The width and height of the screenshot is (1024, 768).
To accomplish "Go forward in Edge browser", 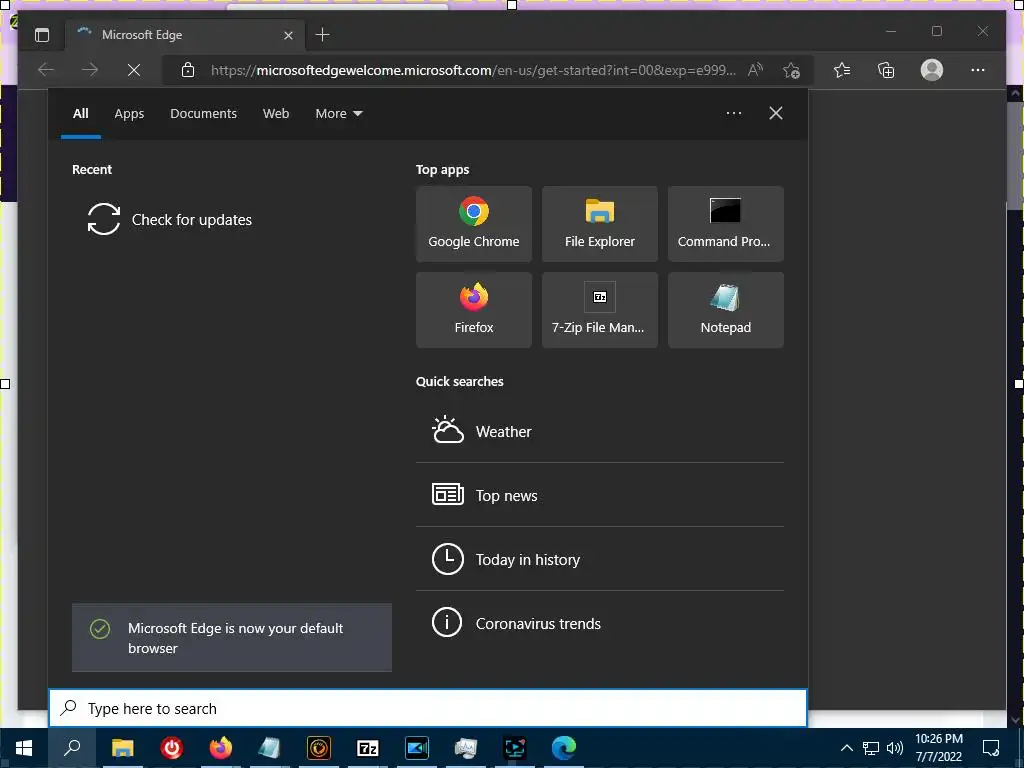I will [x=89, y=70].
